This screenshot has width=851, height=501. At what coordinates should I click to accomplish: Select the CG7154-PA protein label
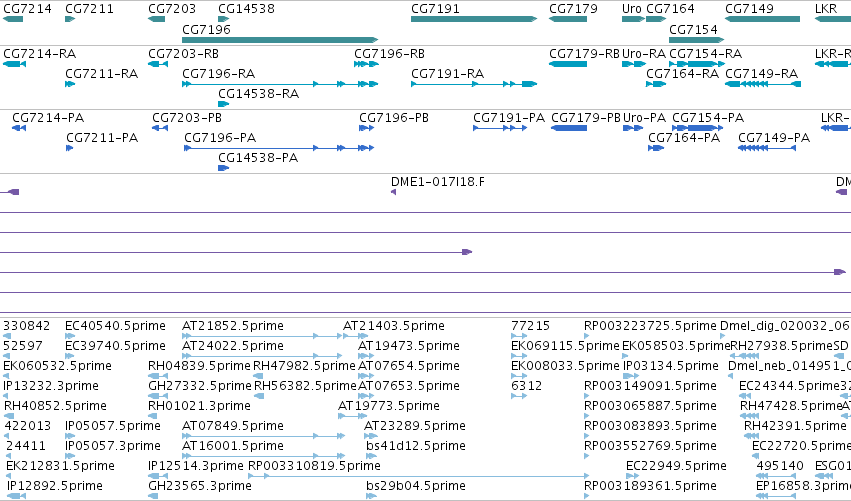pos(708,118)
